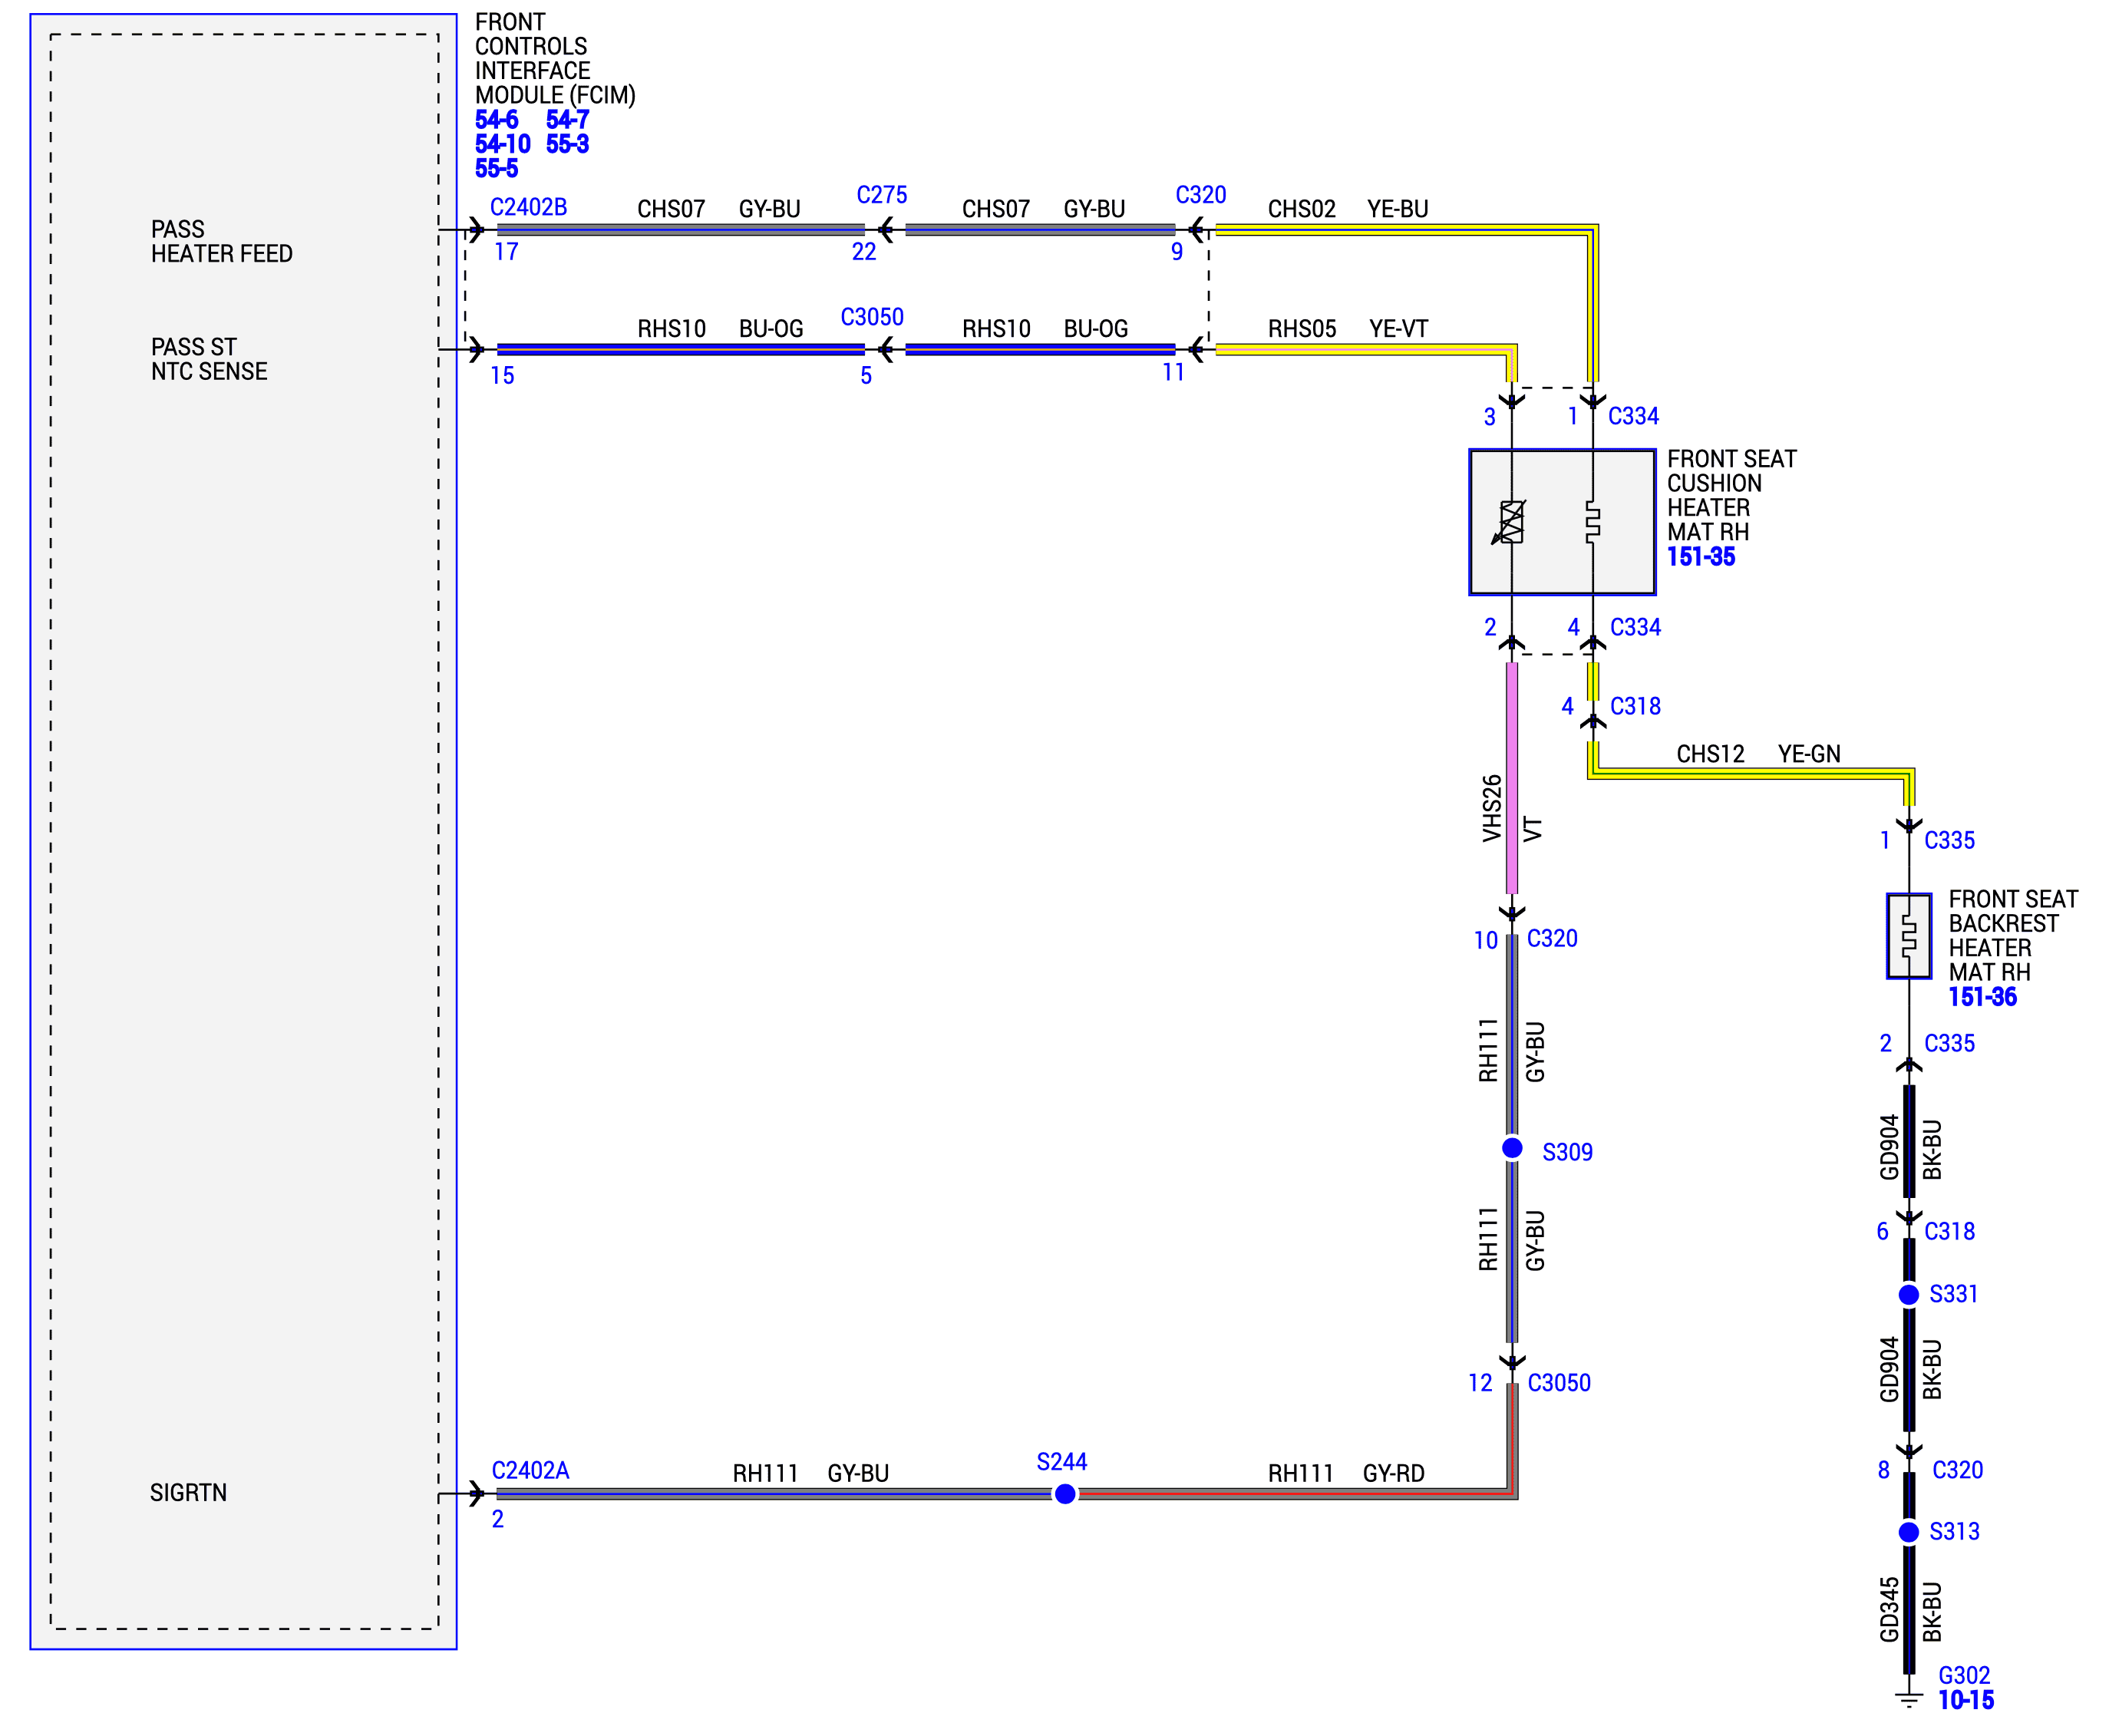Screen dimensions: 2109x1736
Task: Select the PASS HEATER FEED label
Action: tap(222, 241)
